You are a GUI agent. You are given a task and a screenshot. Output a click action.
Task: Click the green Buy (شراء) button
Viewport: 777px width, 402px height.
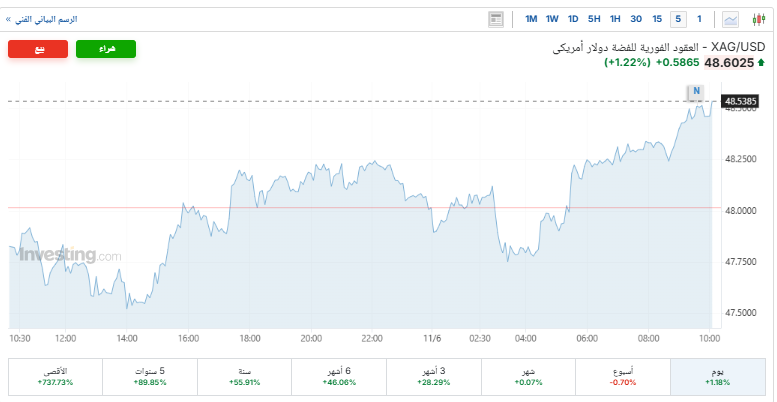105,49
